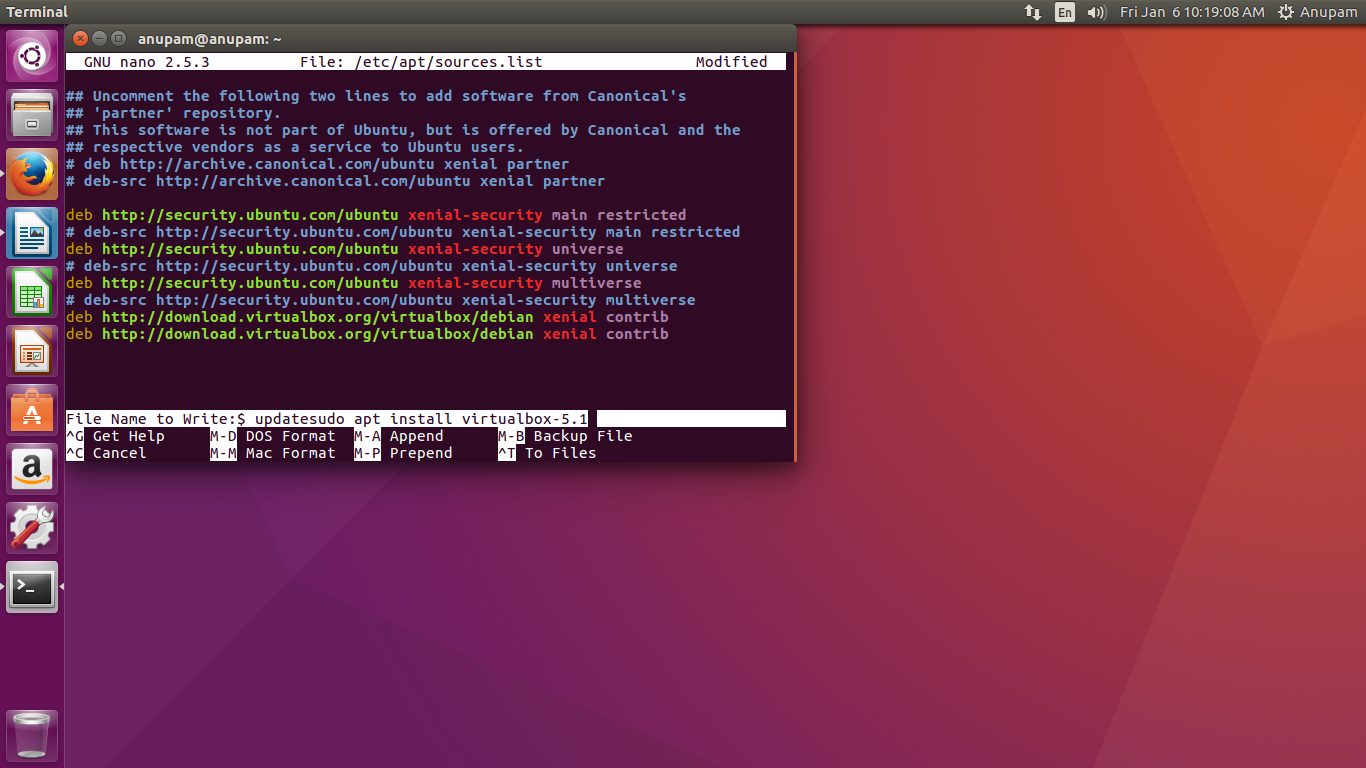The height and width of the screenshot is (768, 1366).
Task: Open the Amazon launcher icon
Action: pyautogui.click(x=32, y=469)
